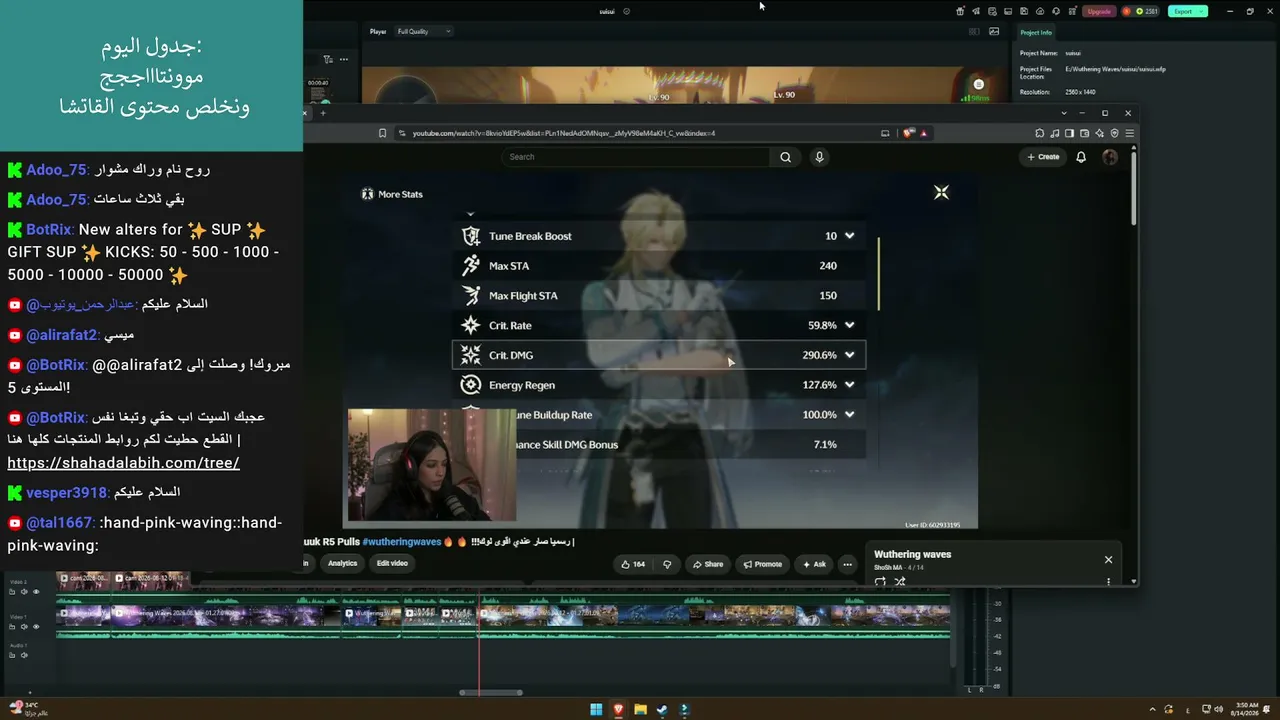Open Brave Shields icon in address bar

click(x=908, y=133)
